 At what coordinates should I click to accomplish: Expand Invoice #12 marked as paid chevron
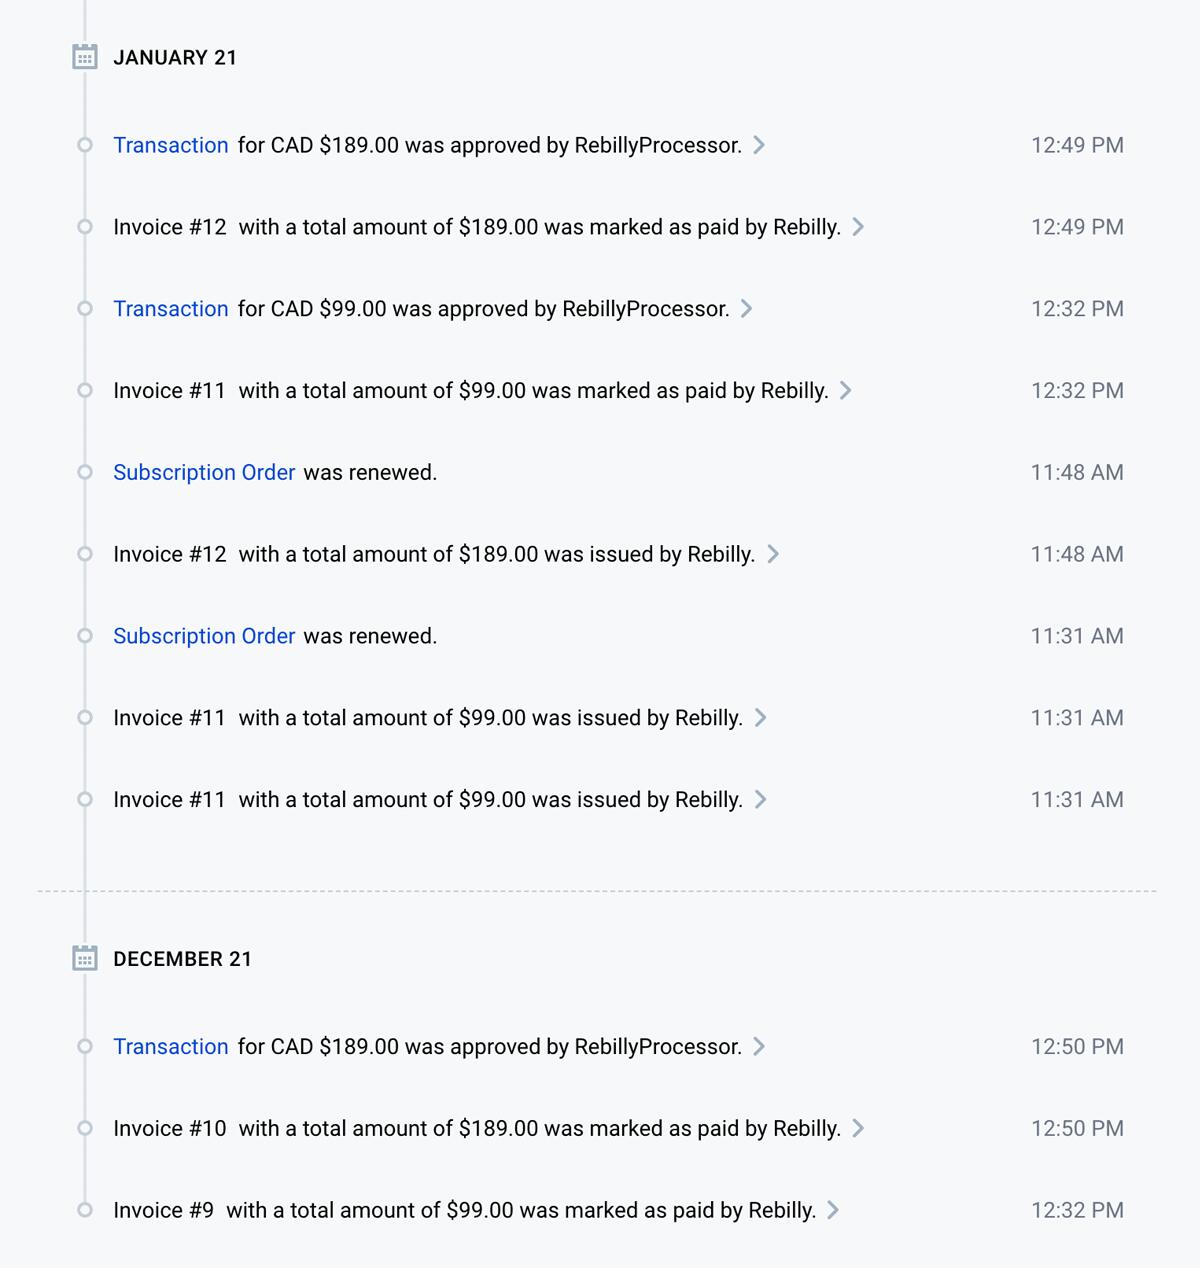(x=858, y=227)
